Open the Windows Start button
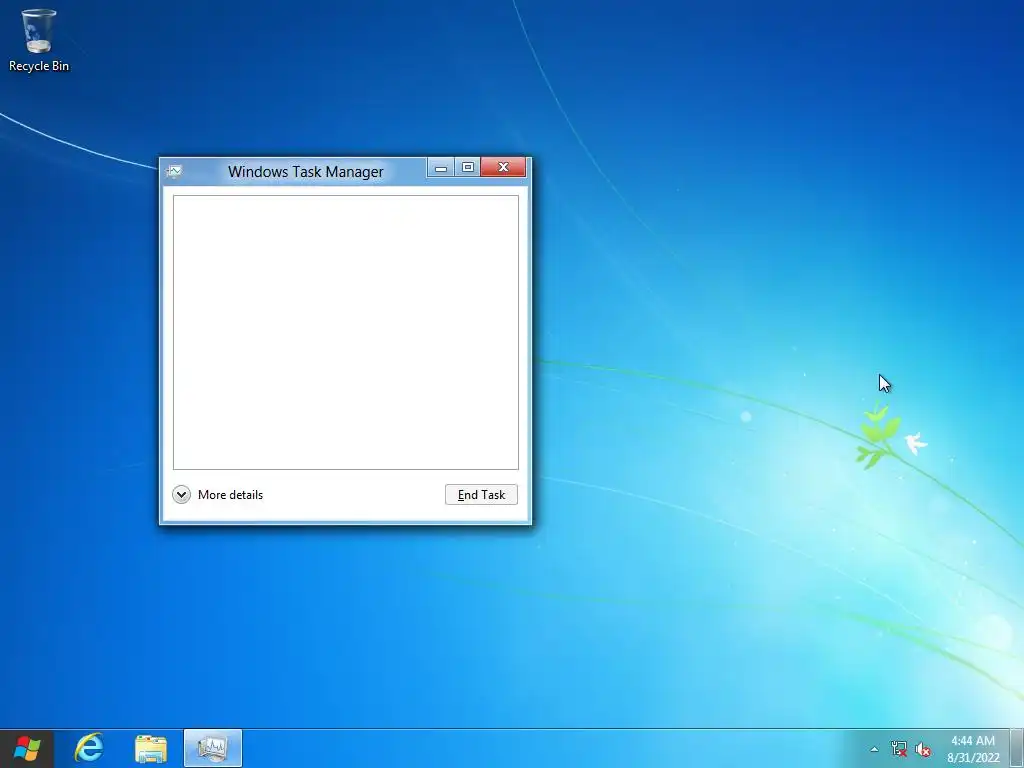The image size is (1024, 768). (x=27, y=748)
